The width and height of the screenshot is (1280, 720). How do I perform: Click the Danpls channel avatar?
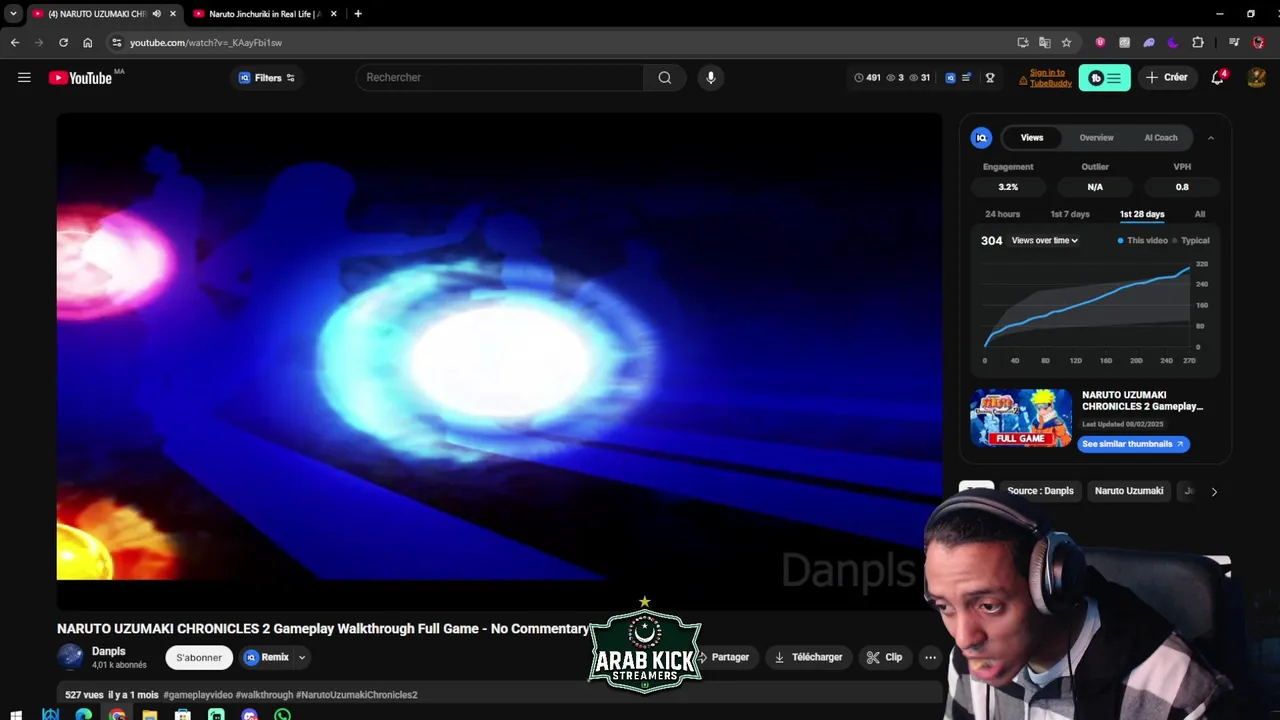pyautogui.click(x=70, y=657)
